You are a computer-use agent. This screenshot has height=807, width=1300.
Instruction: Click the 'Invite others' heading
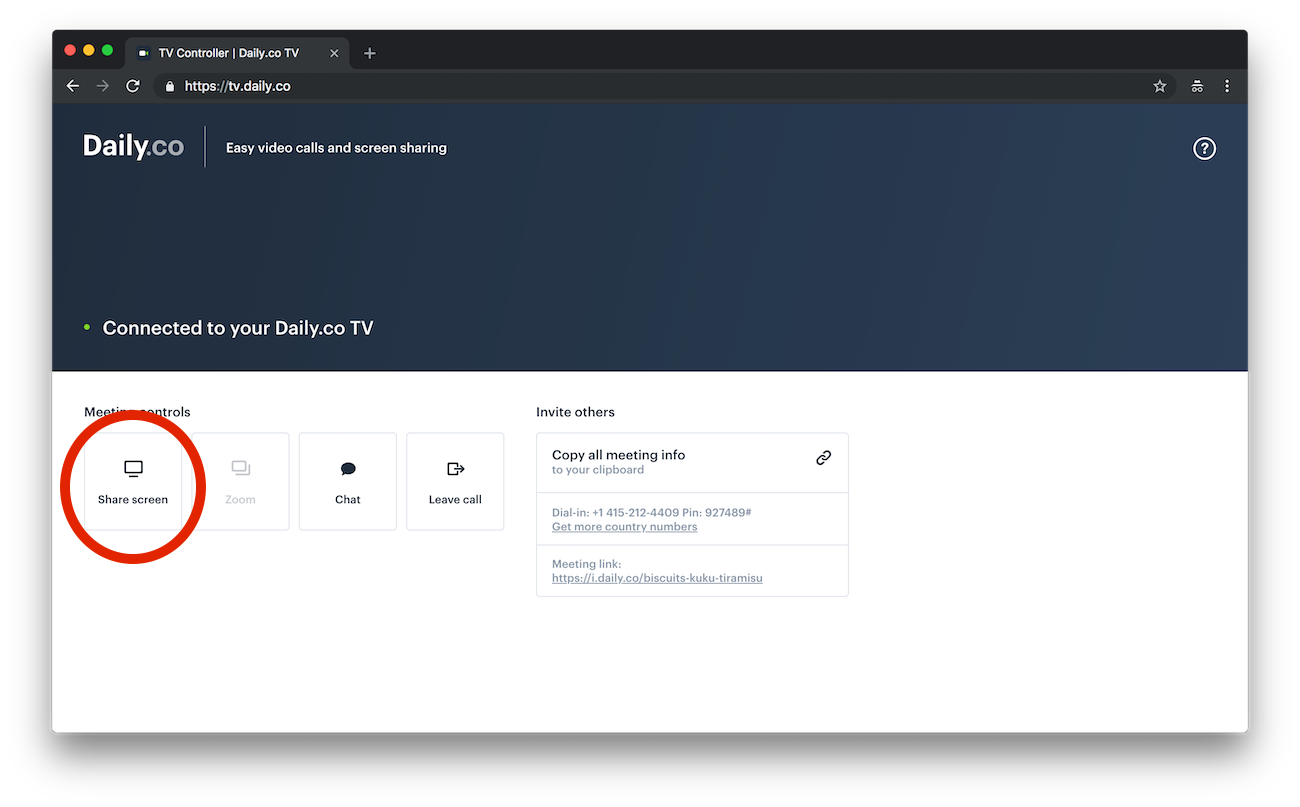(575, 412)
